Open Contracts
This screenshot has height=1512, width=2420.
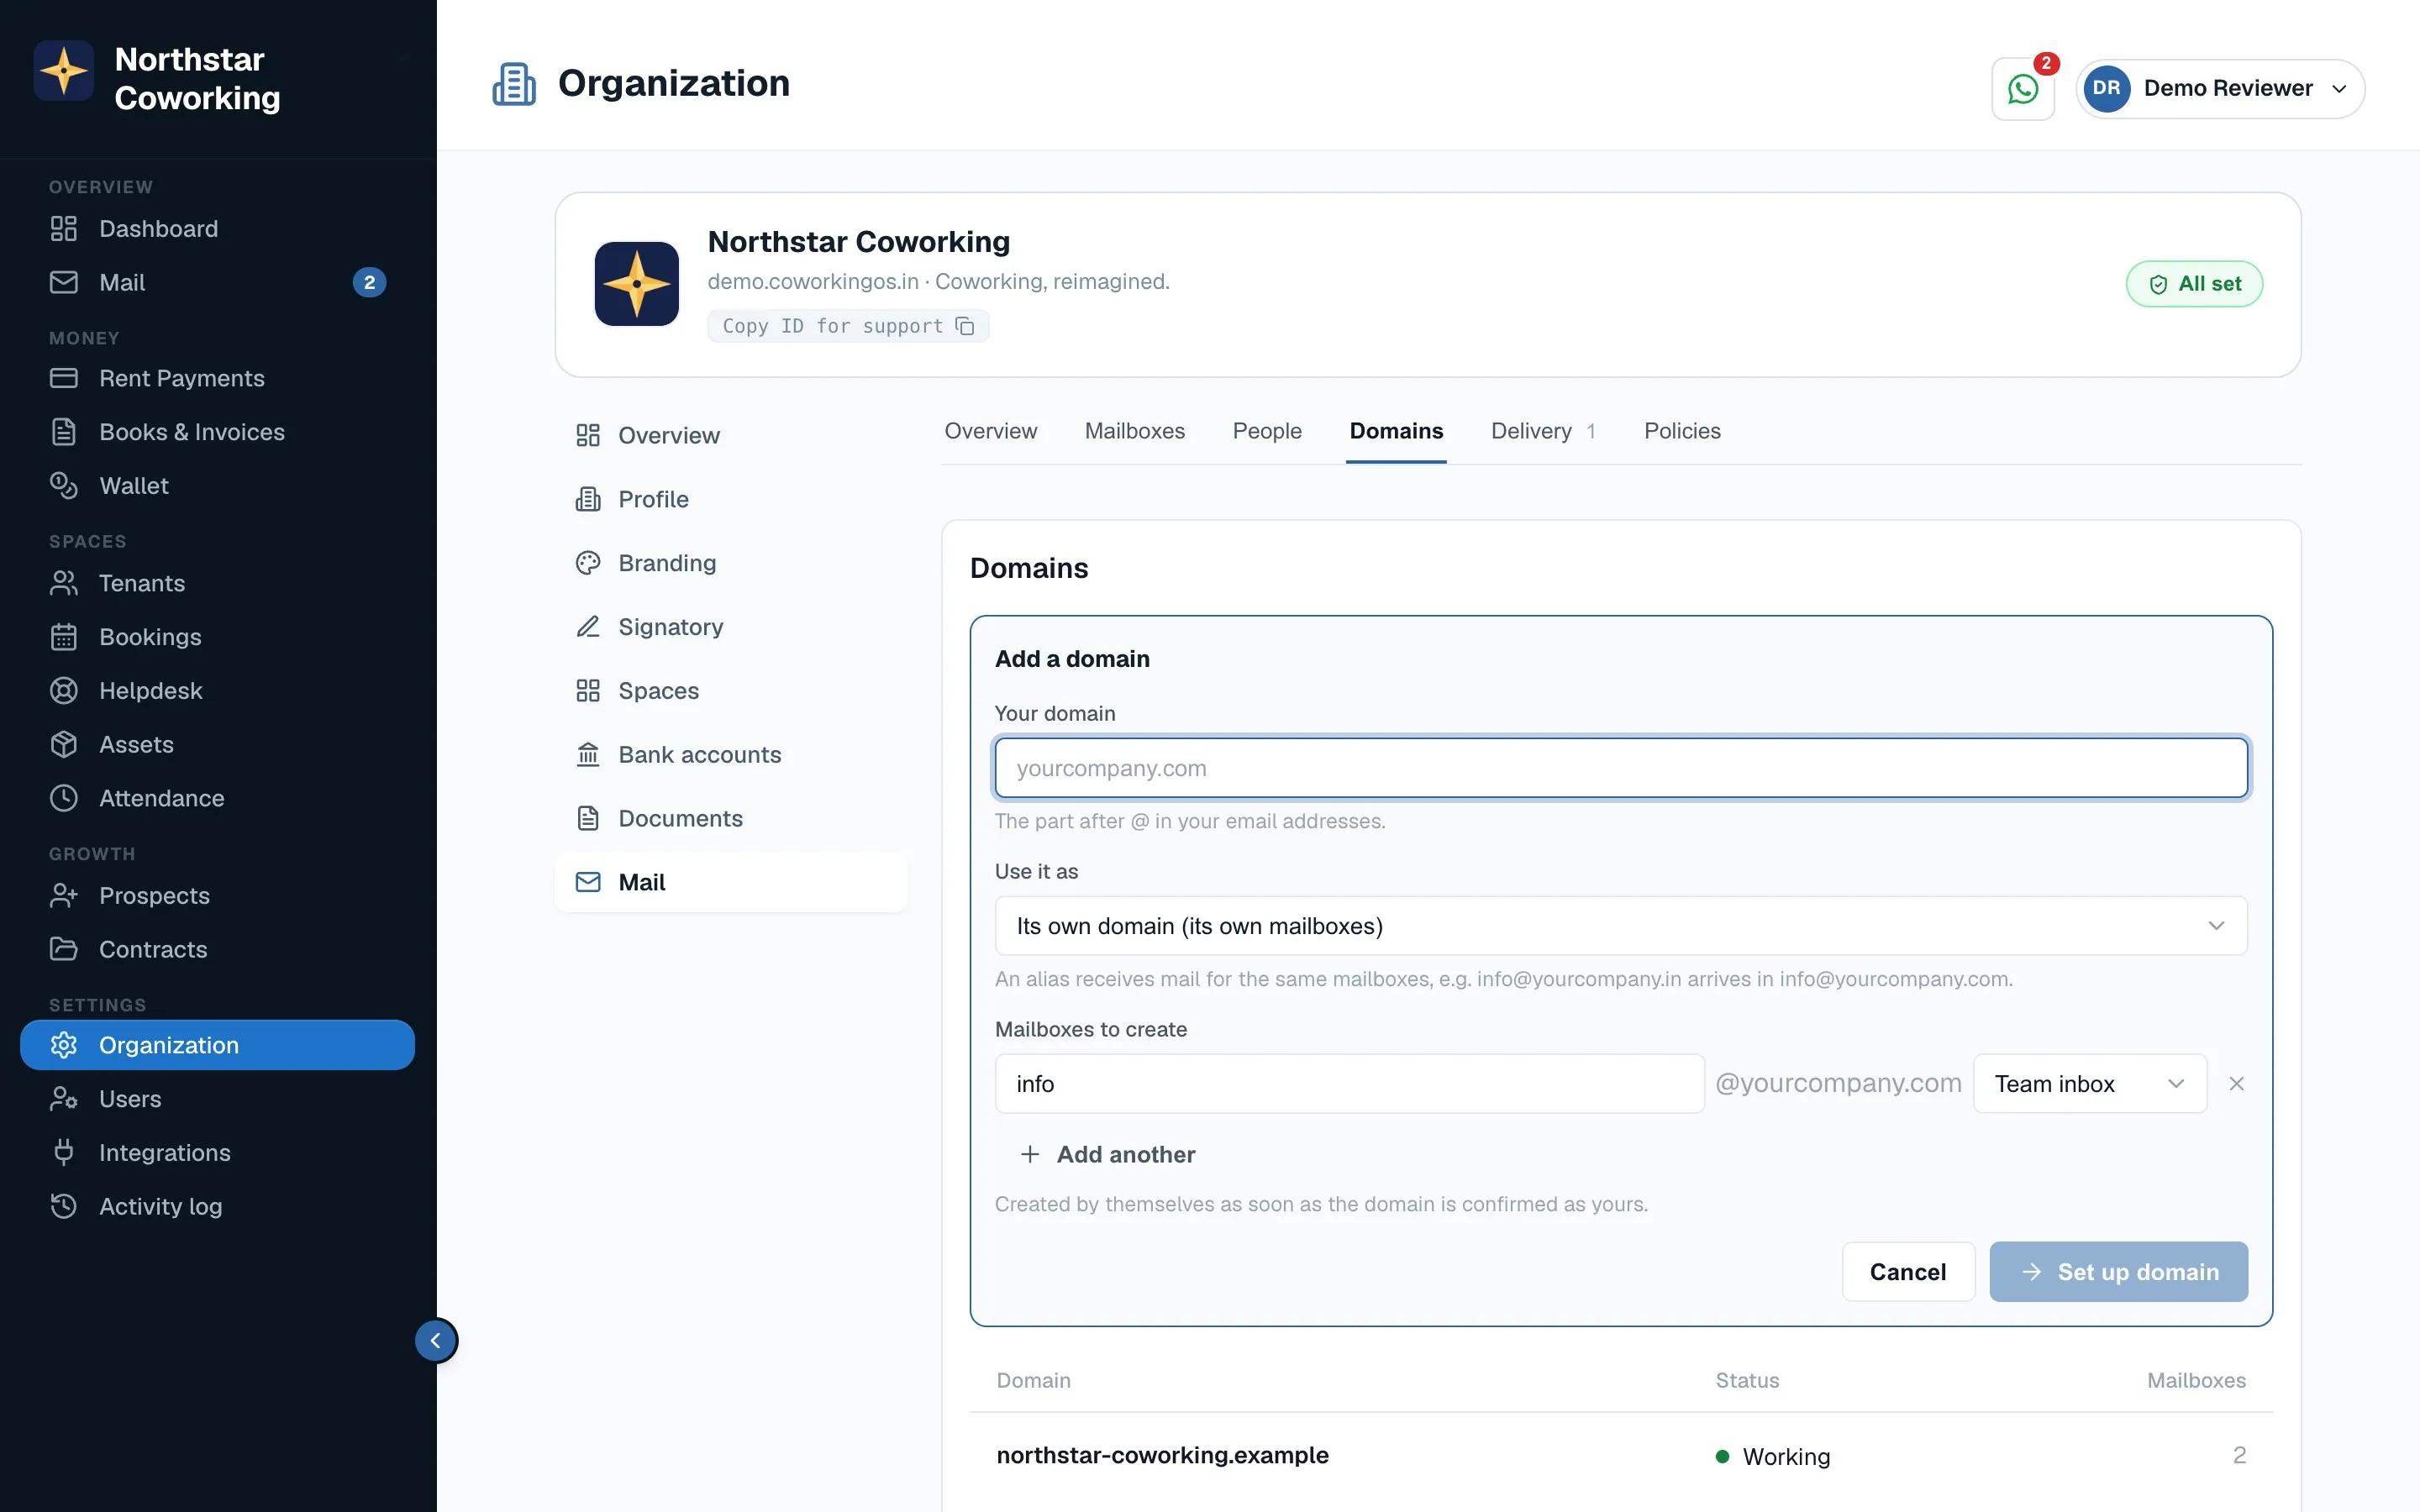tap(217, 950)
